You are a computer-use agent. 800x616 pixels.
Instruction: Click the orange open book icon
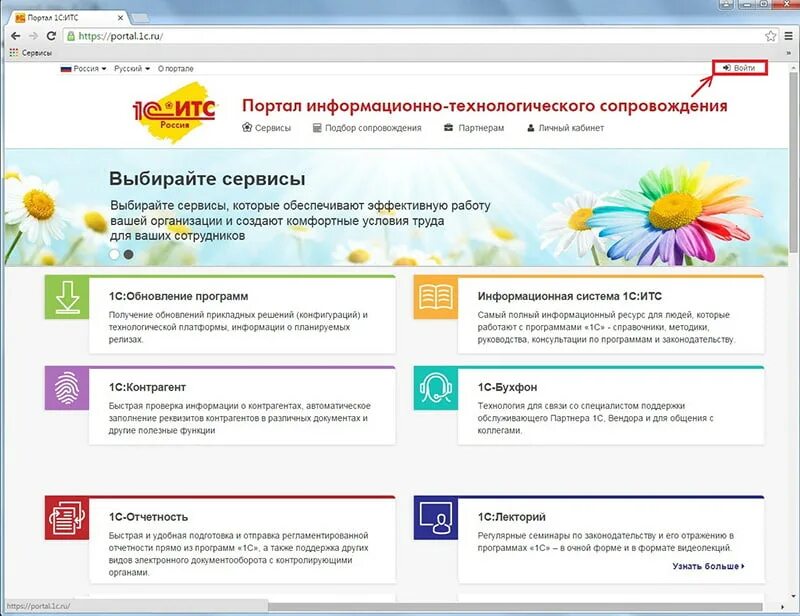pyautogui.click(x=436, y=297)
